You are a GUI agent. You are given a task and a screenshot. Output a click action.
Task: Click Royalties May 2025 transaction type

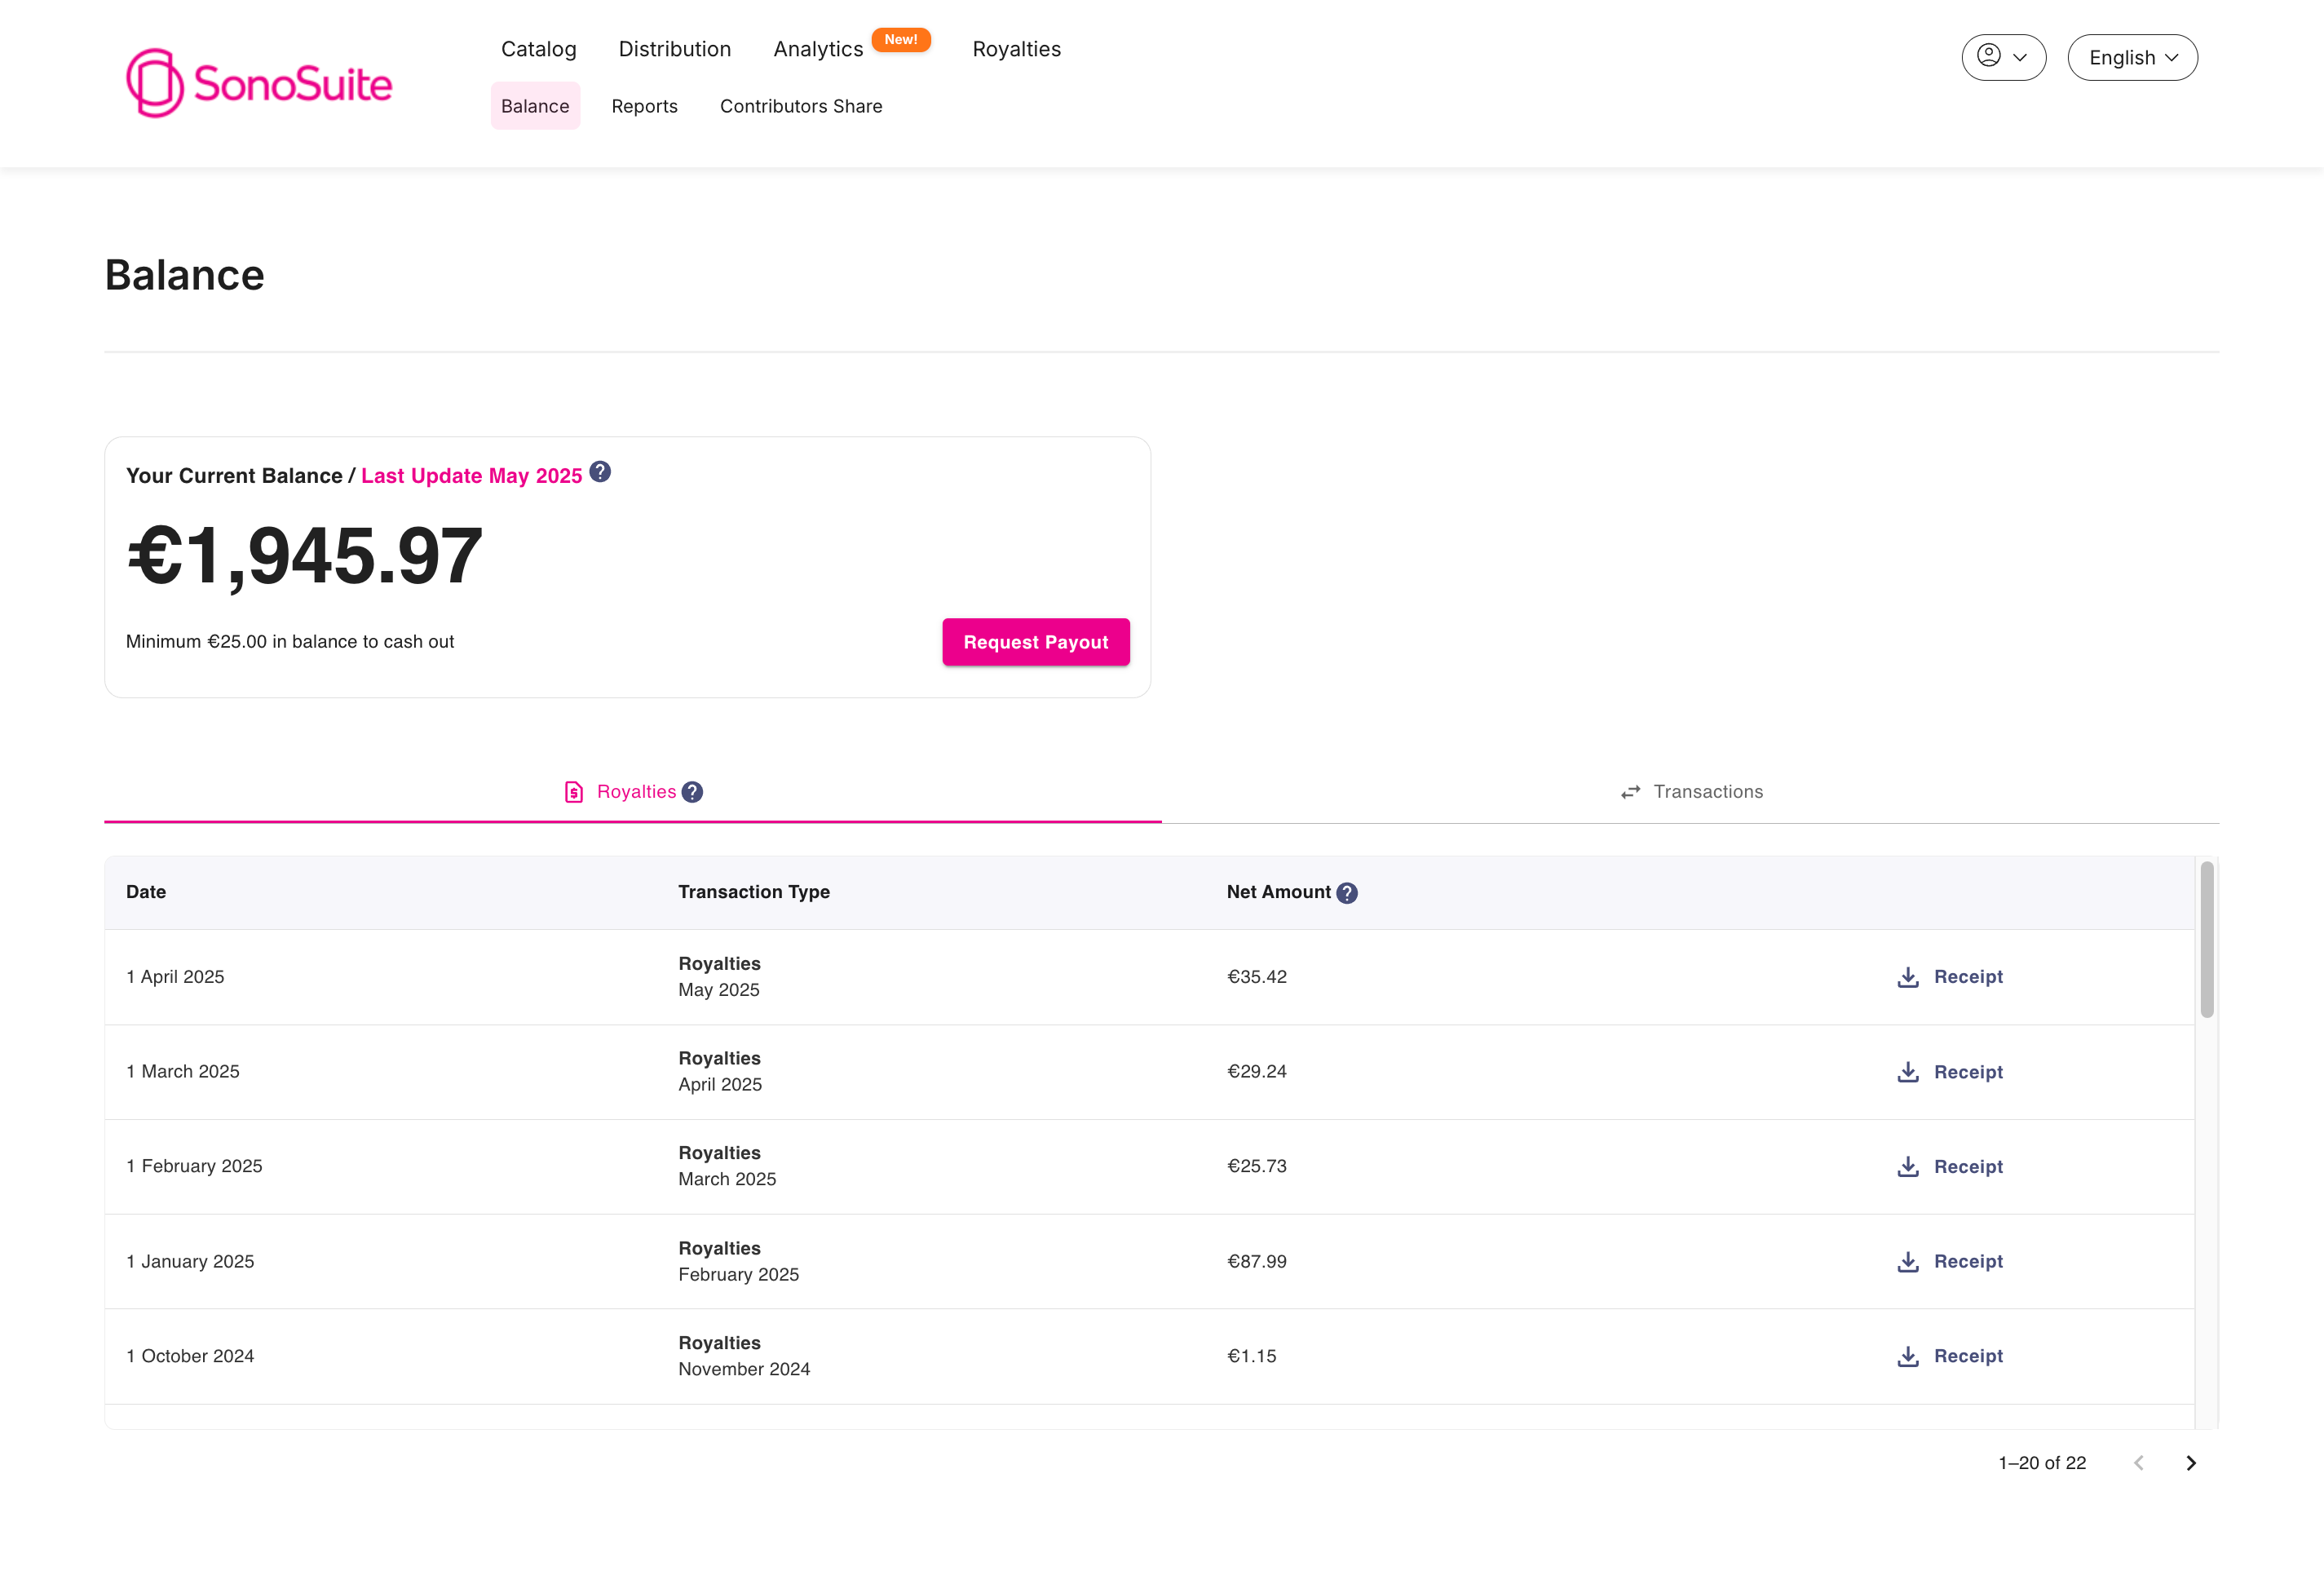coord(720,977)
